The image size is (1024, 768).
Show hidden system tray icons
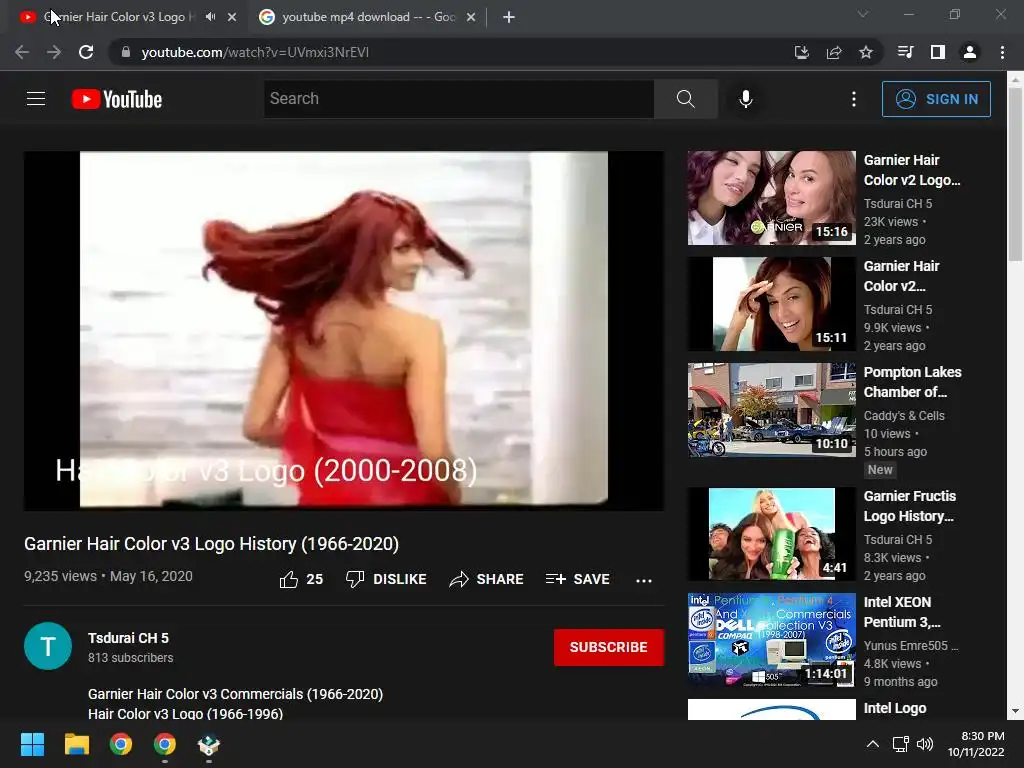click(872, 744)
